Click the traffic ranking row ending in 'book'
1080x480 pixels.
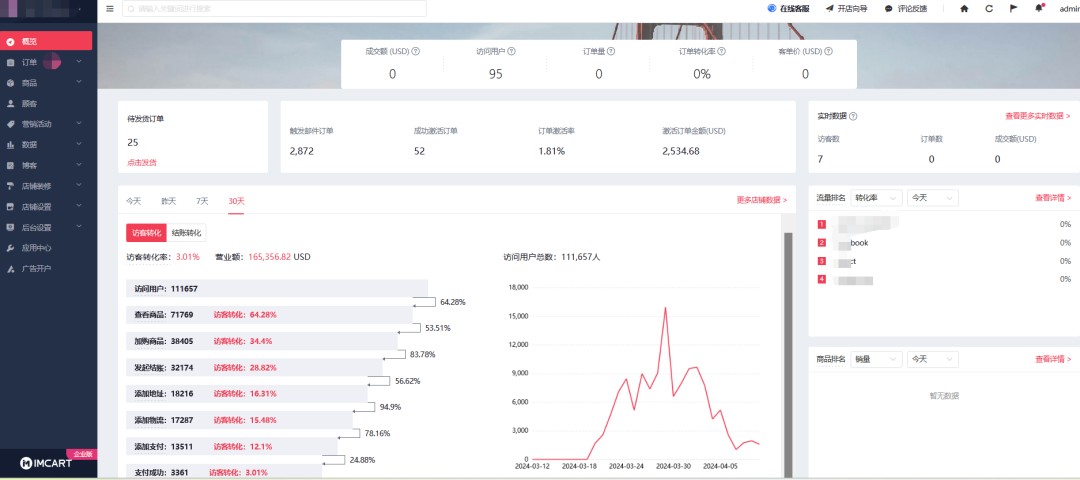944,243
